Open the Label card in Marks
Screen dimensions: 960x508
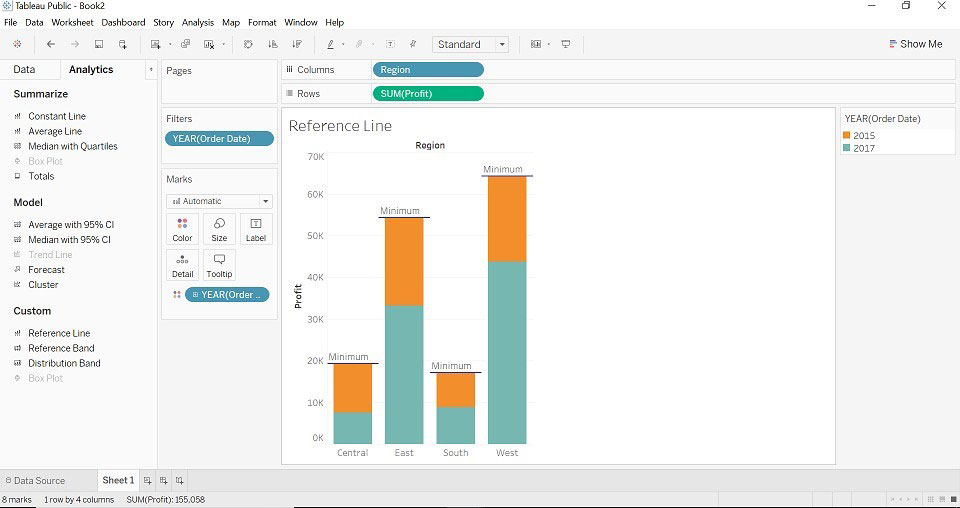click(256, 230)
